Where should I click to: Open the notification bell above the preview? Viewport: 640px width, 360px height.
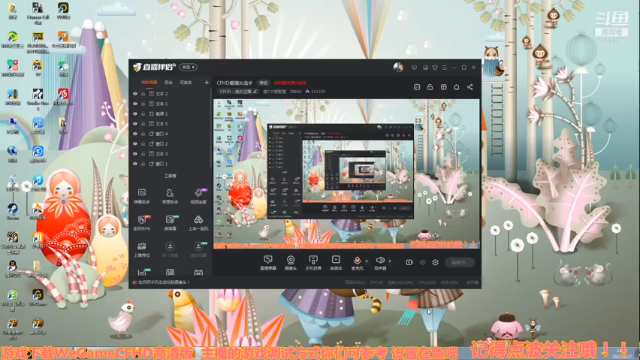pyautogui.click(x=456, y=87)
